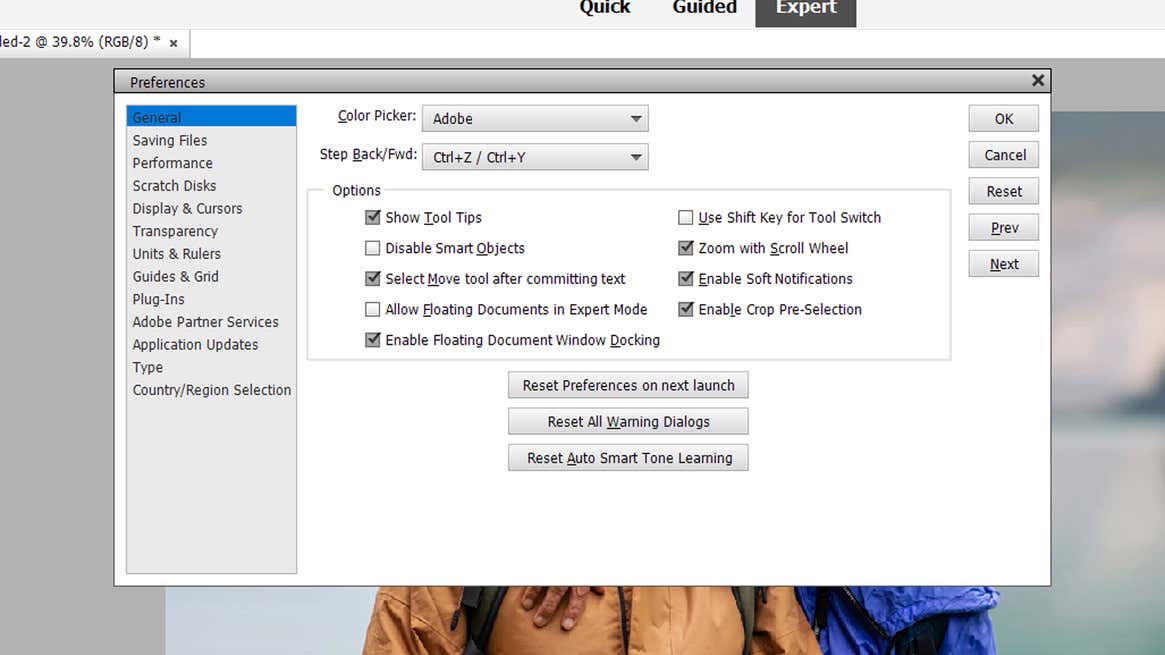Viewport: 1165px width, 655px height.
Task: Click Reset Preferences on next launch
Action: (628, 385)
